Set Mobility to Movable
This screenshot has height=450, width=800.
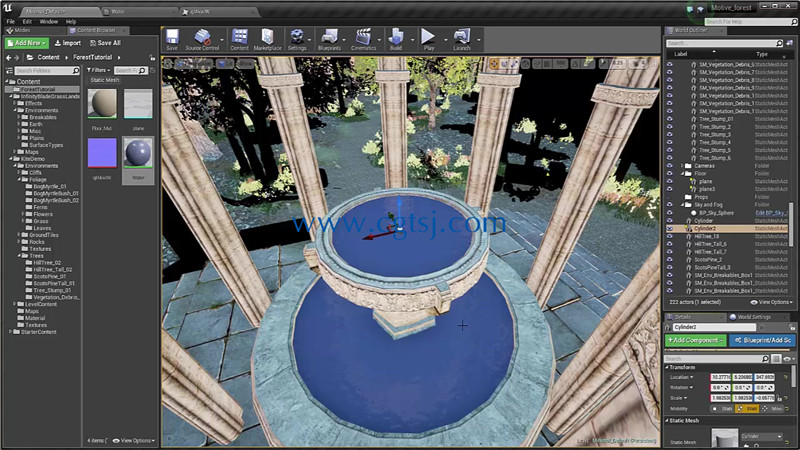point(772,409)
